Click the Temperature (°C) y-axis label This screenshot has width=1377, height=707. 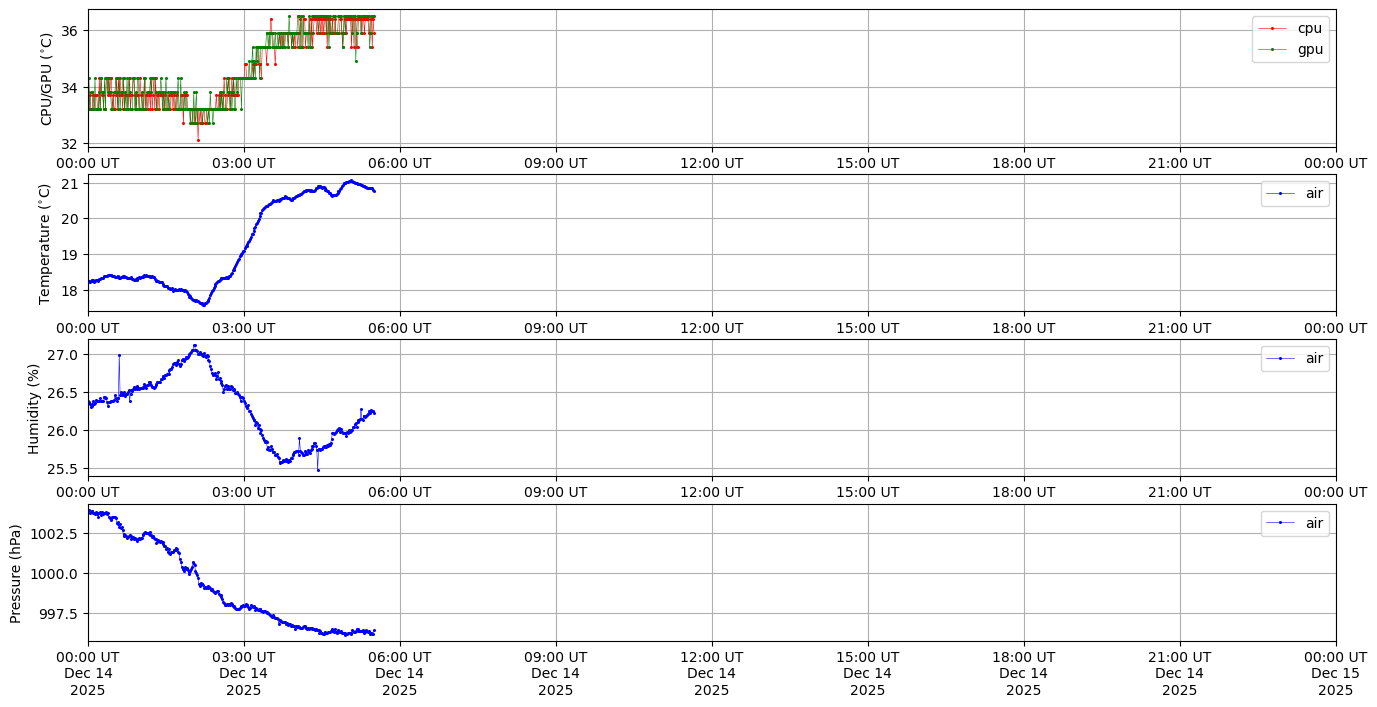pos(44,243)
